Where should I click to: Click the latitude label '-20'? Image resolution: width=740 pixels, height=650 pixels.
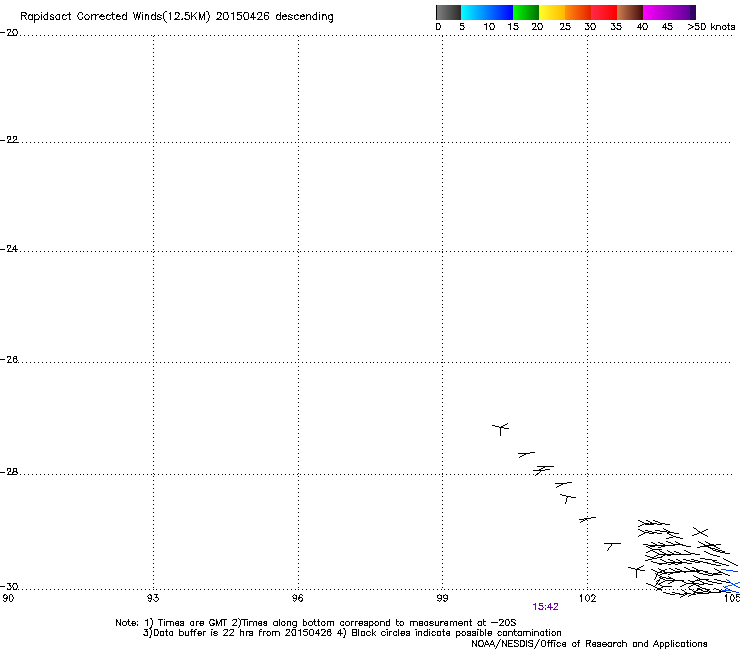(x=9, y=33)
